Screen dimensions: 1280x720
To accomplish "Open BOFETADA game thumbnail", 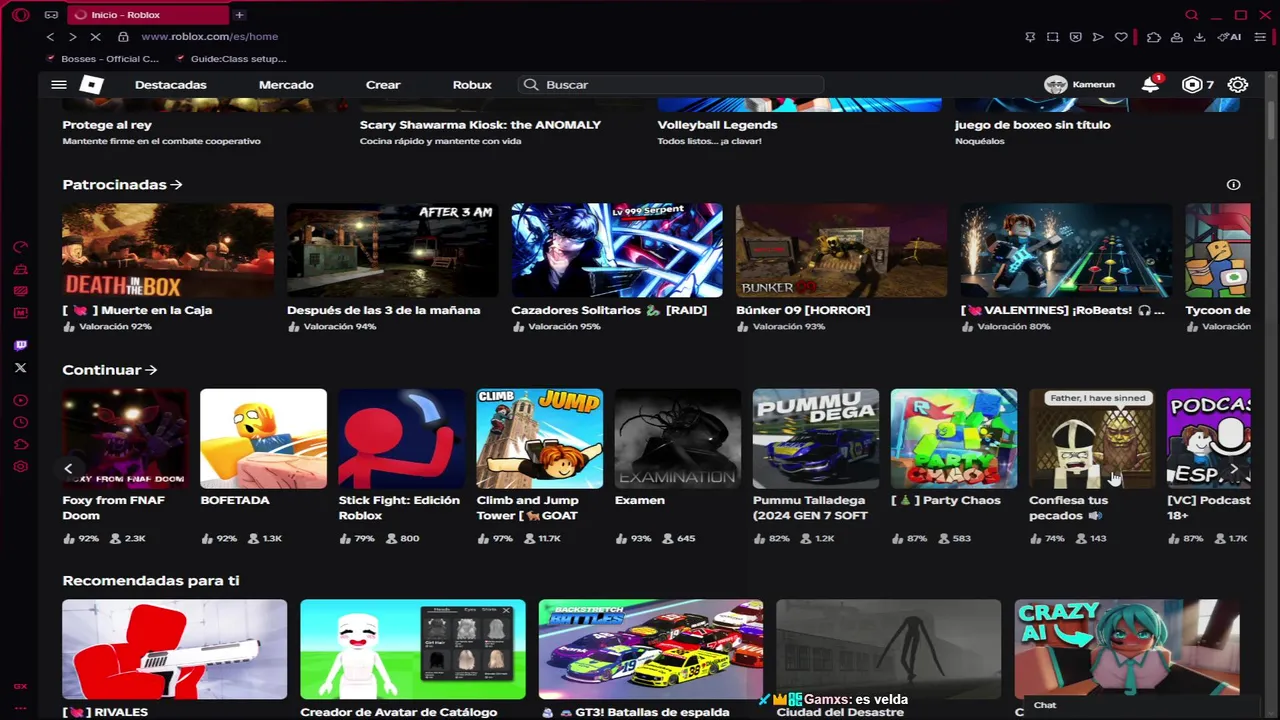I will (x=263, y=439).
